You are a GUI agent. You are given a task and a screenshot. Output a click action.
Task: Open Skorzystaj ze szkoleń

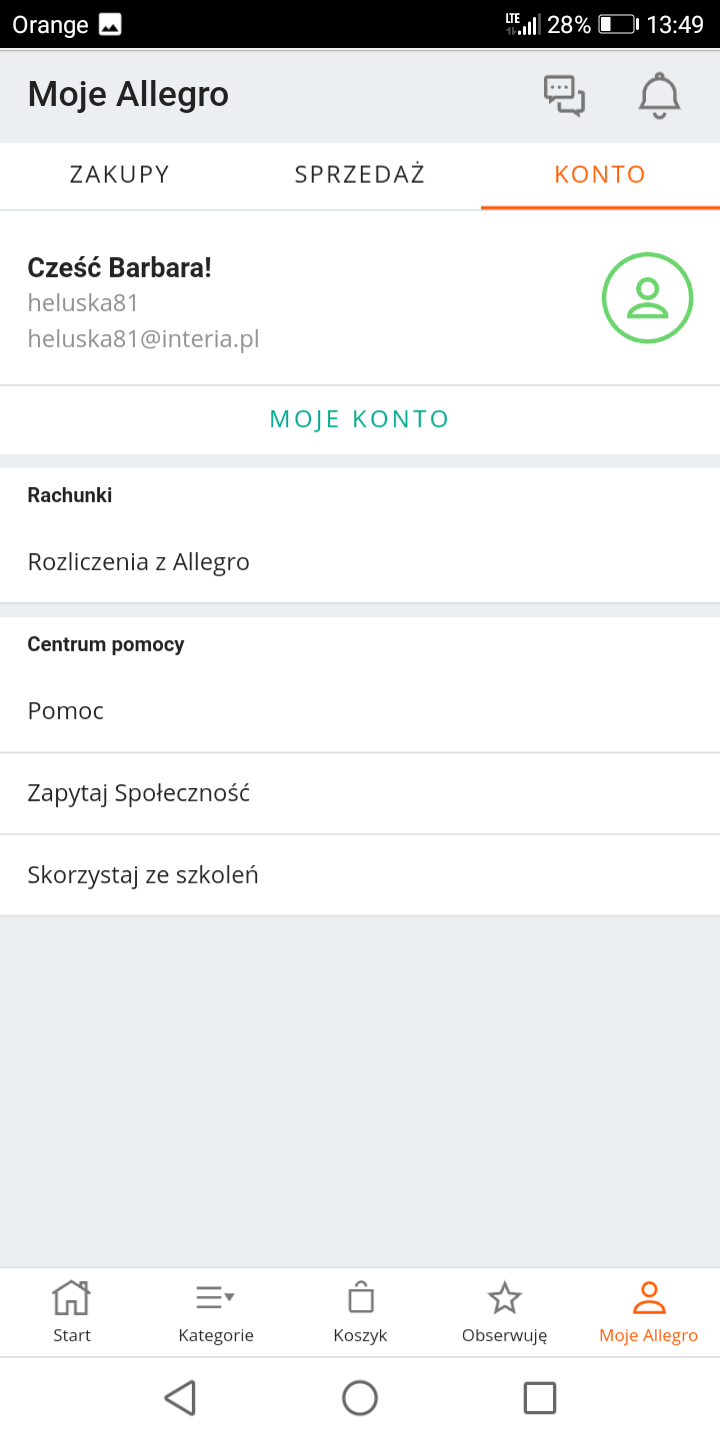pos(142,874)
